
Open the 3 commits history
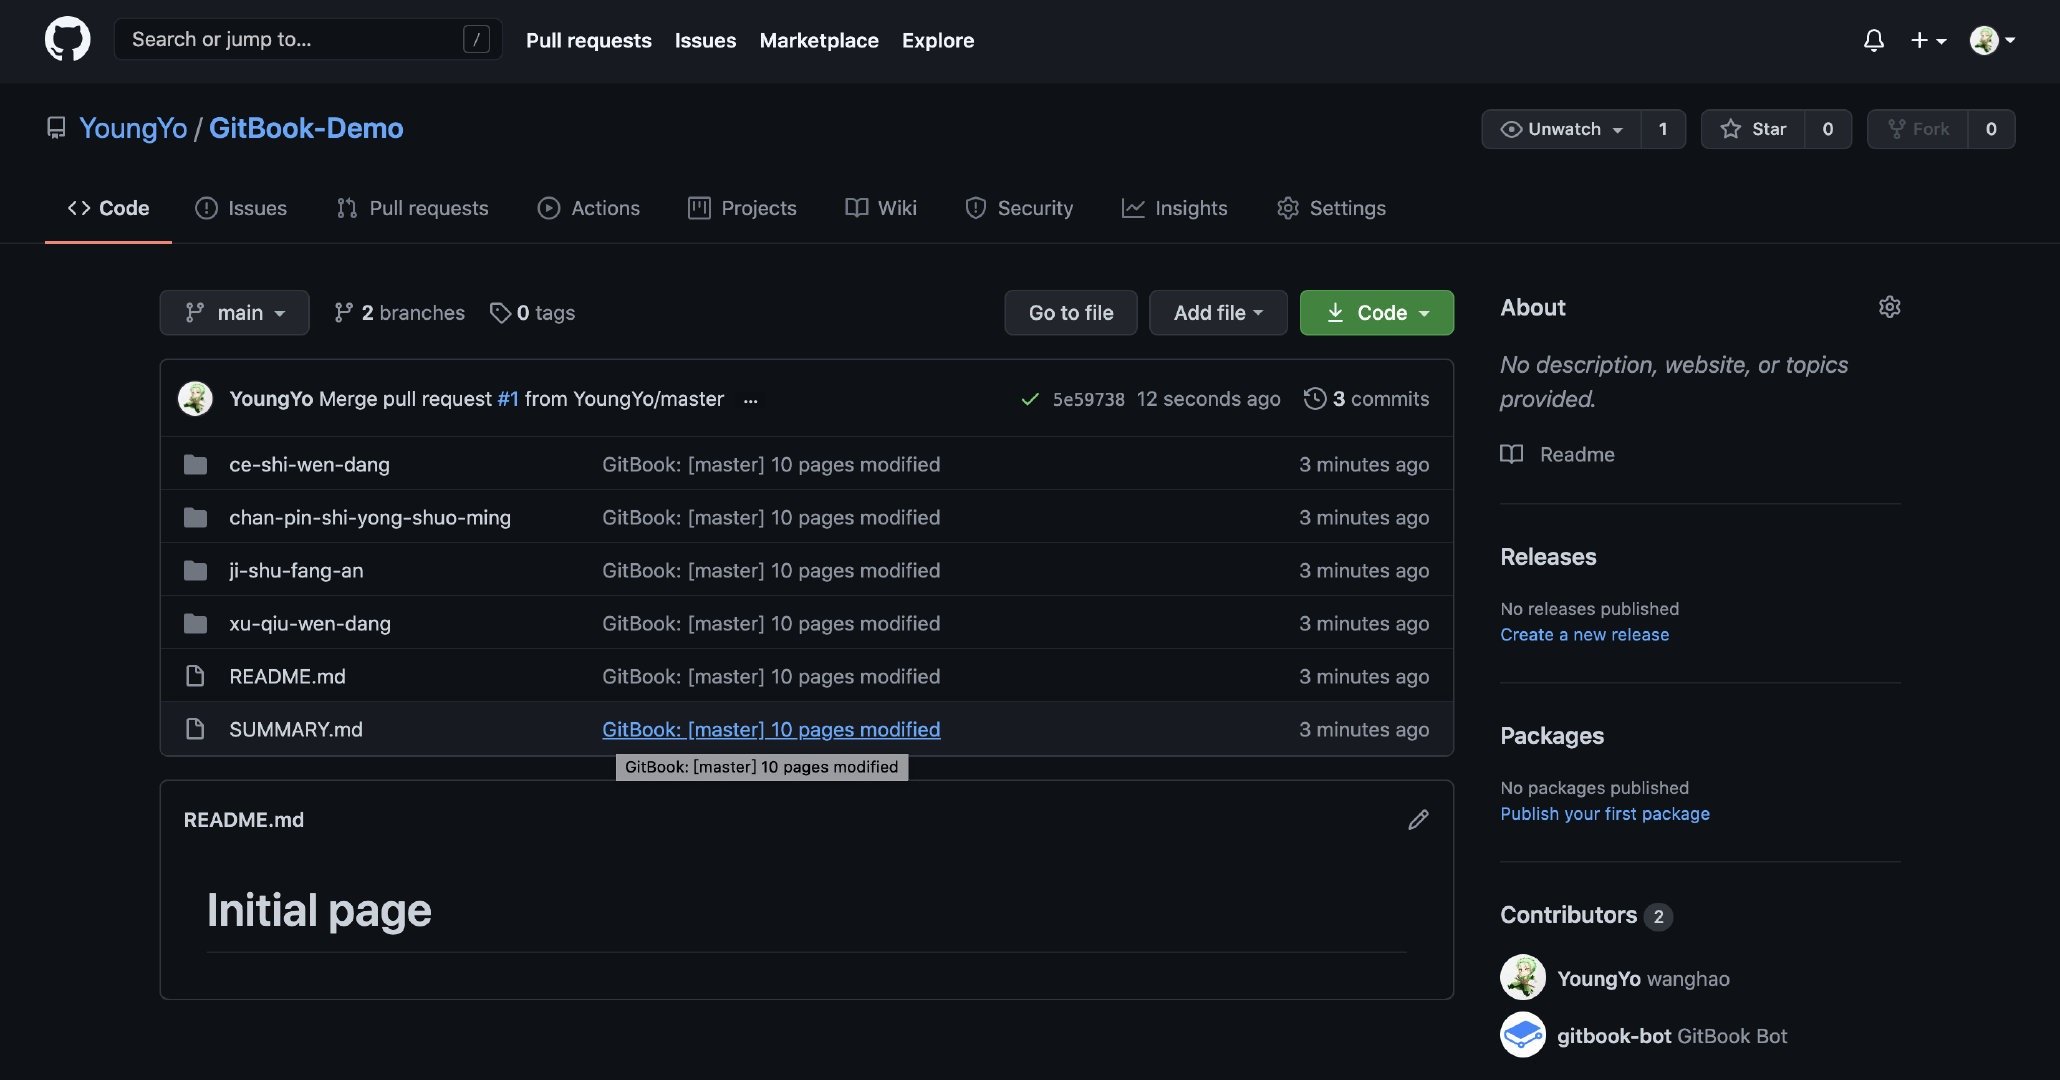(1366, 399)
